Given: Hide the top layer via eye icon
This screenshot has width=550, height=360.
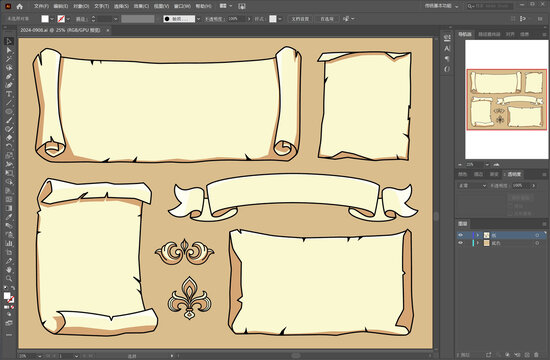Looking at the screenshot, I should pyautogui.click(x=461, y=235).
